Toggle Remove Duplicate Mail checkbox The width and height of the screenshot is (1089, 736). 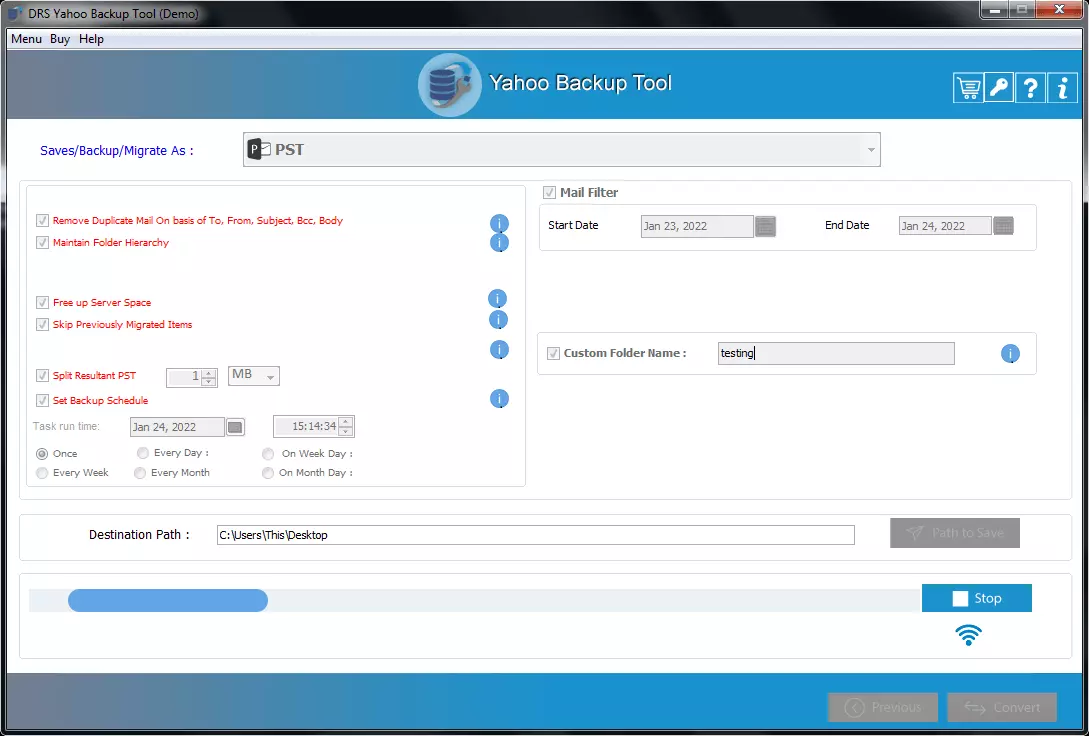click(x=42, y=221)
